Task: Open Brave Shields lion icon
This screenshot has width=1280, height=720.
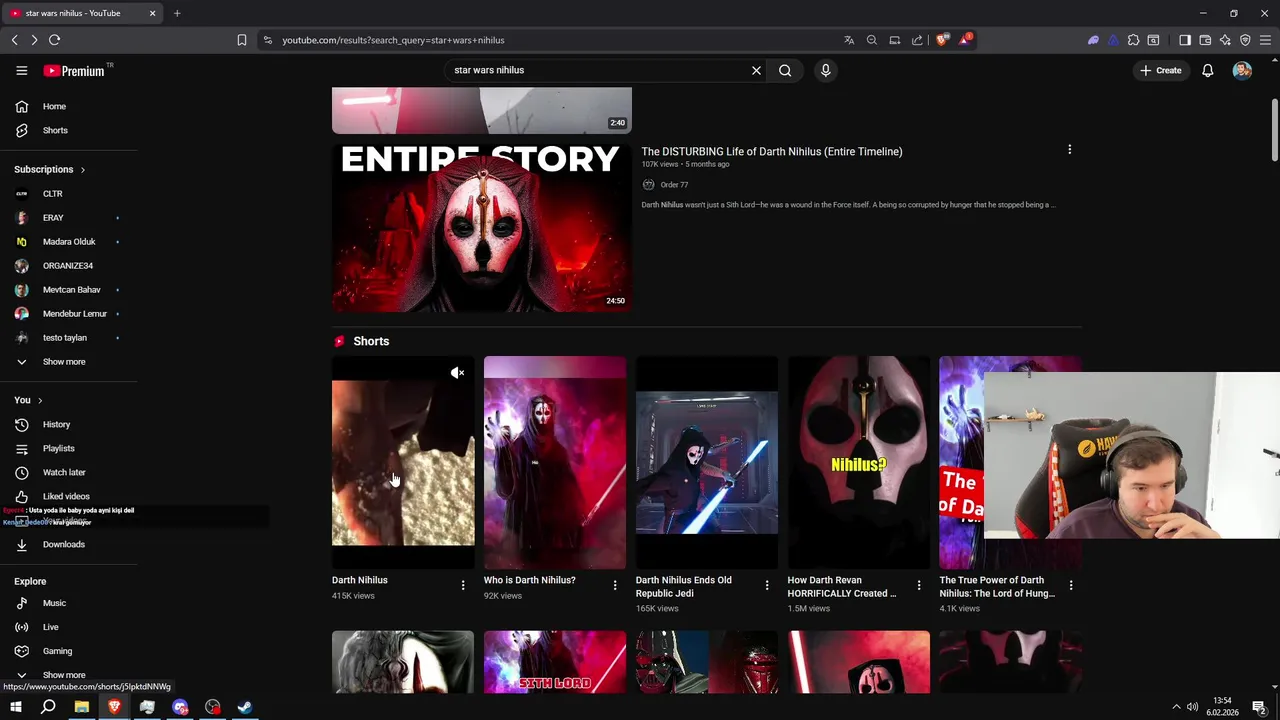Action: coord(942,40)
